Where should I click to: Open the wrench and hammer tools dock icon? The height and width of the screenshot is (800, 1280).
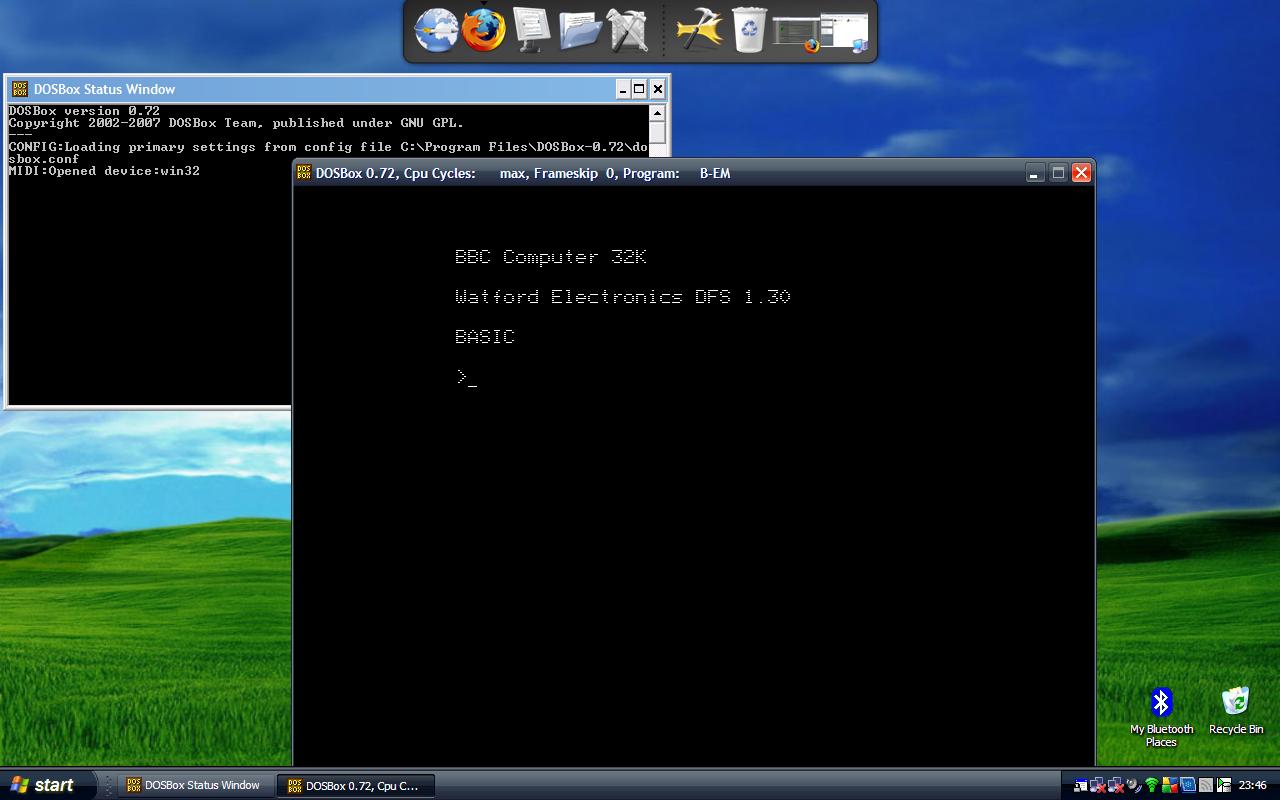628,30
